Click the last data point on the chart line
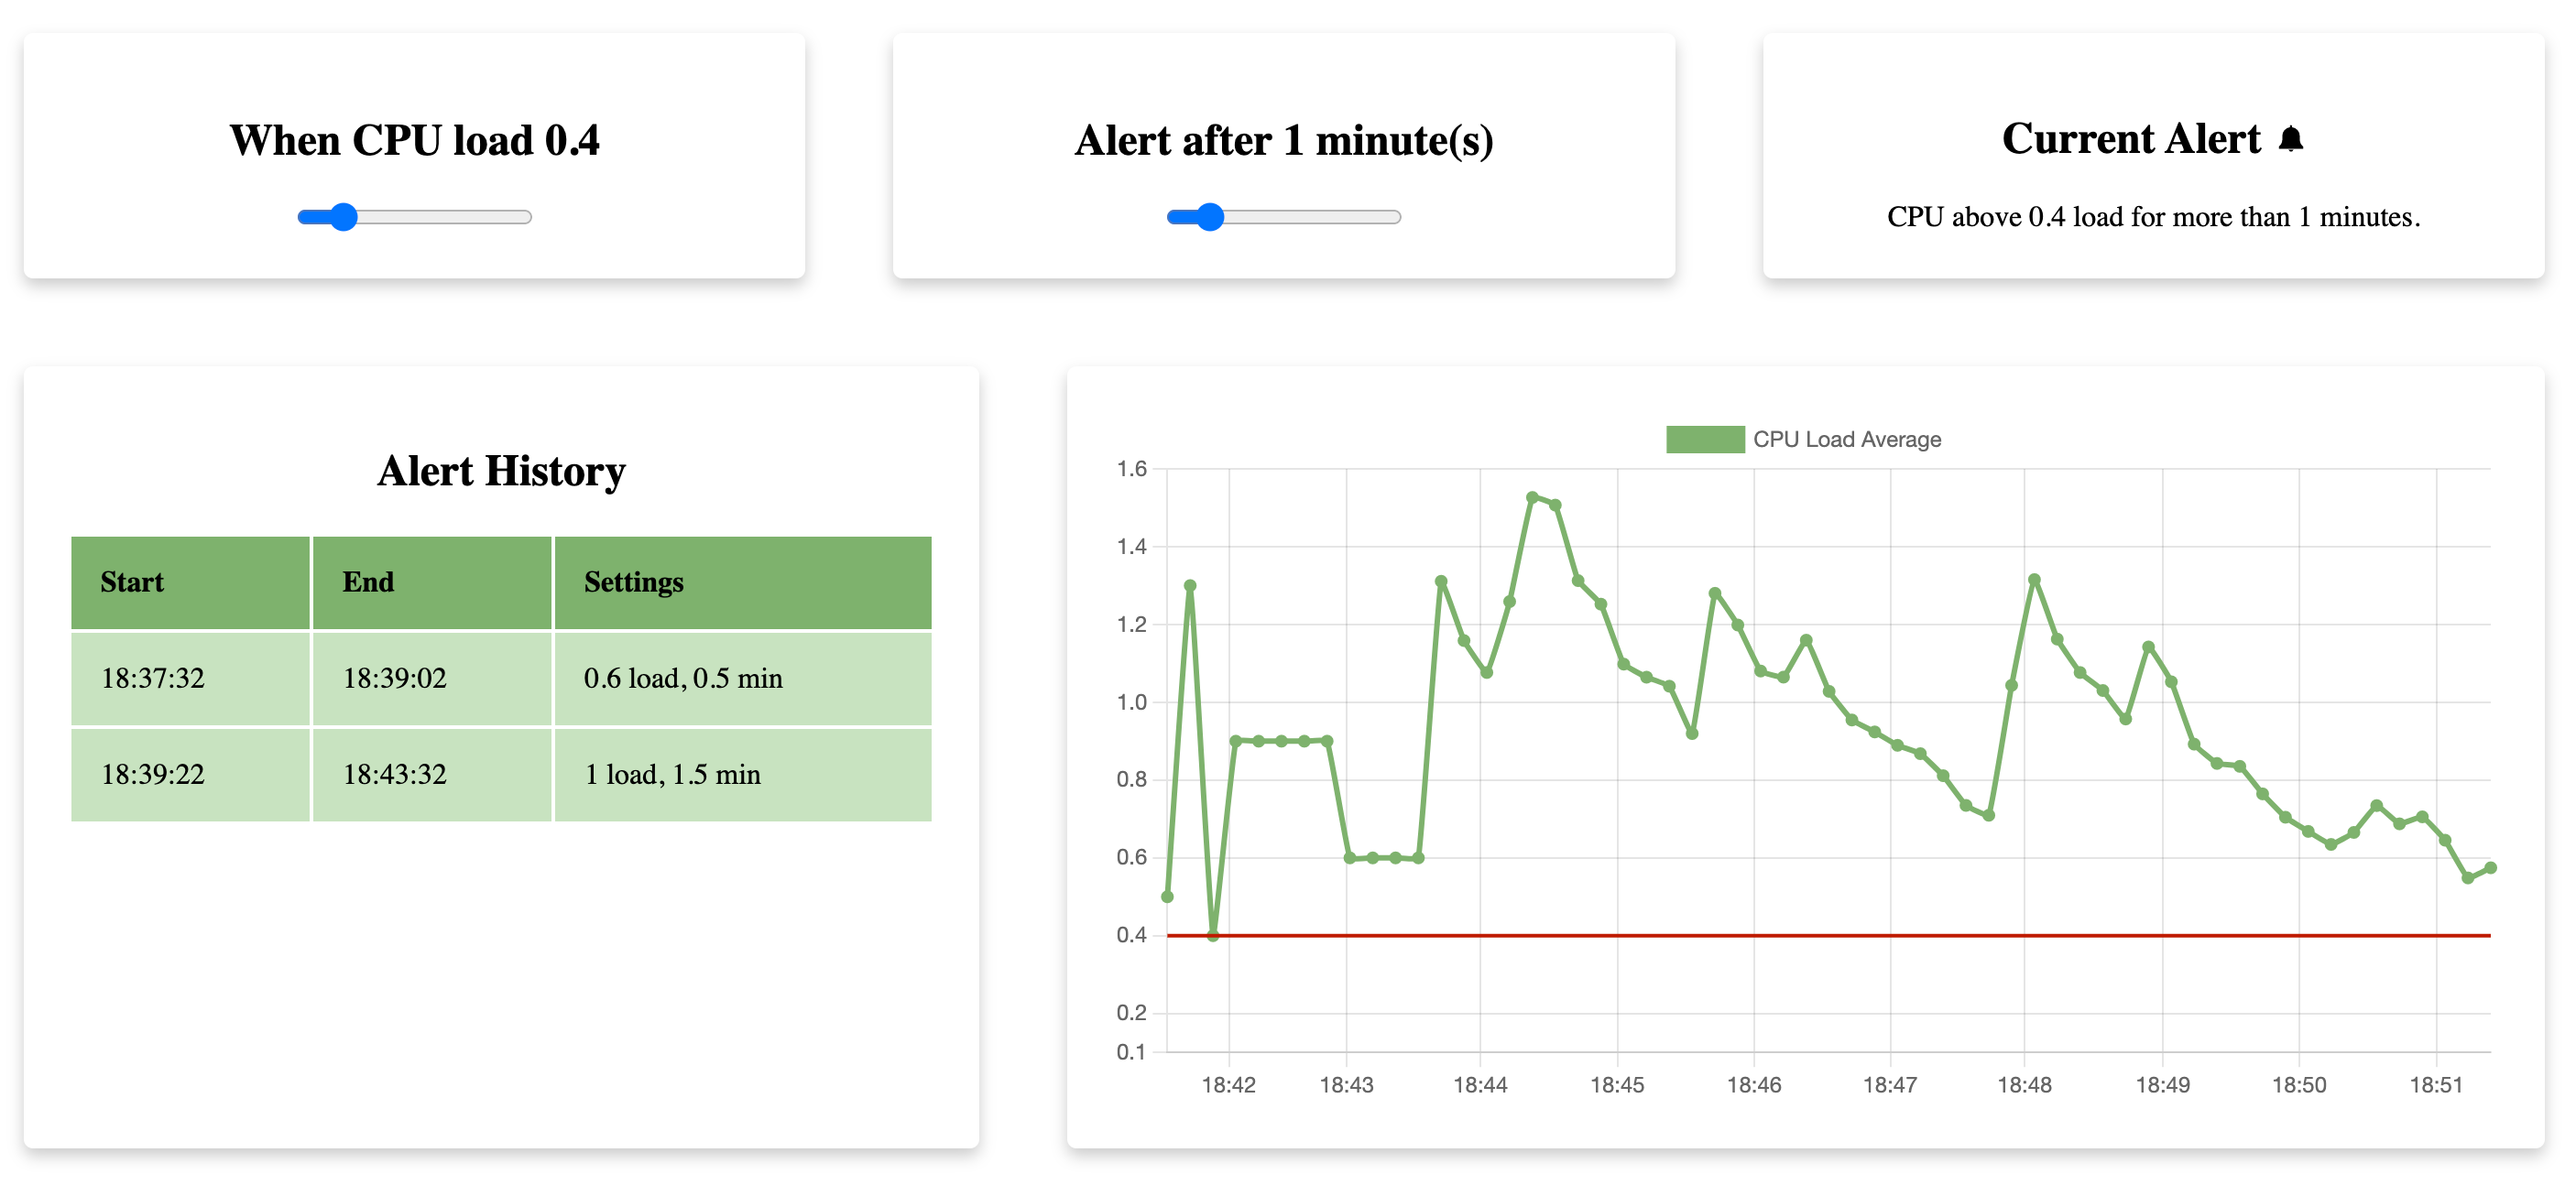The width and height of the screenshot is (2576, 1196). click(2490, 868)
